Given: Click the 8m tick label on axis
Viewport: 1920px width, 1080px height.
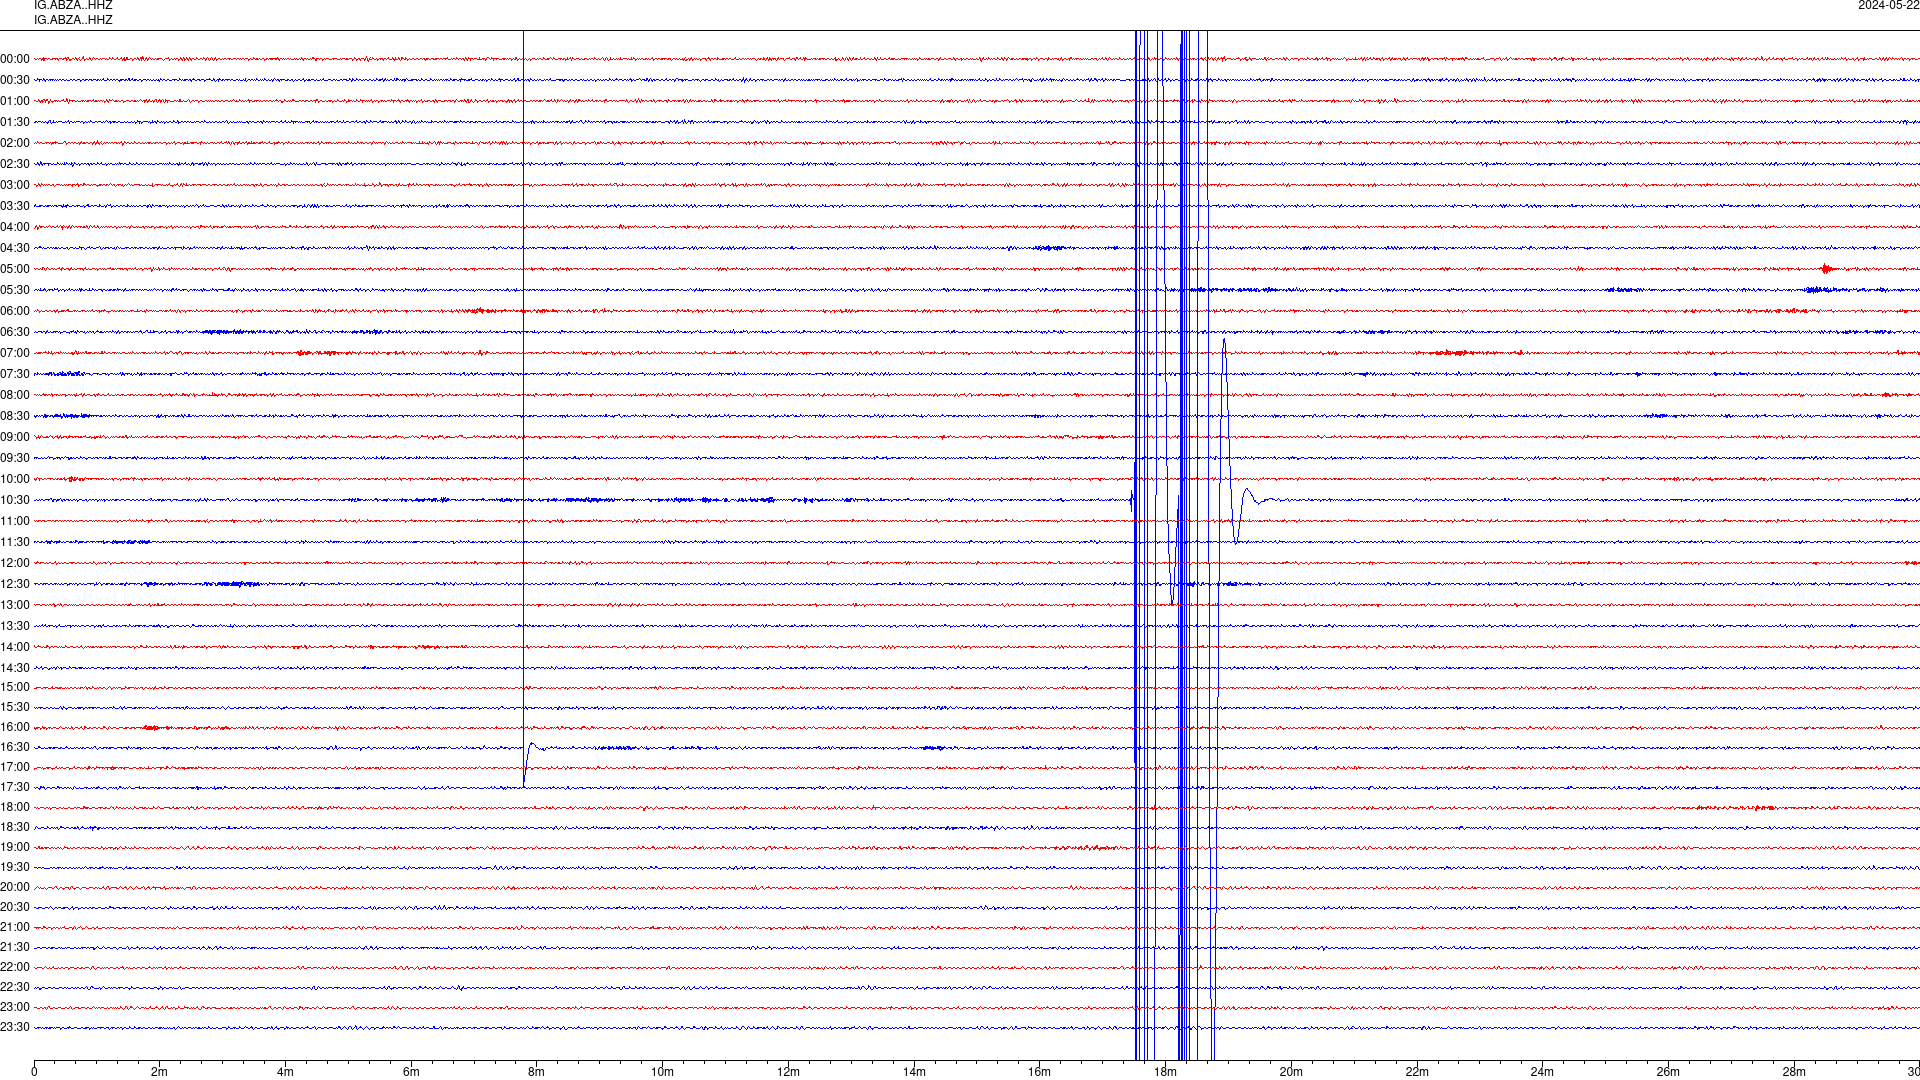Looking at the screenshot, I should pos(536,1072).
